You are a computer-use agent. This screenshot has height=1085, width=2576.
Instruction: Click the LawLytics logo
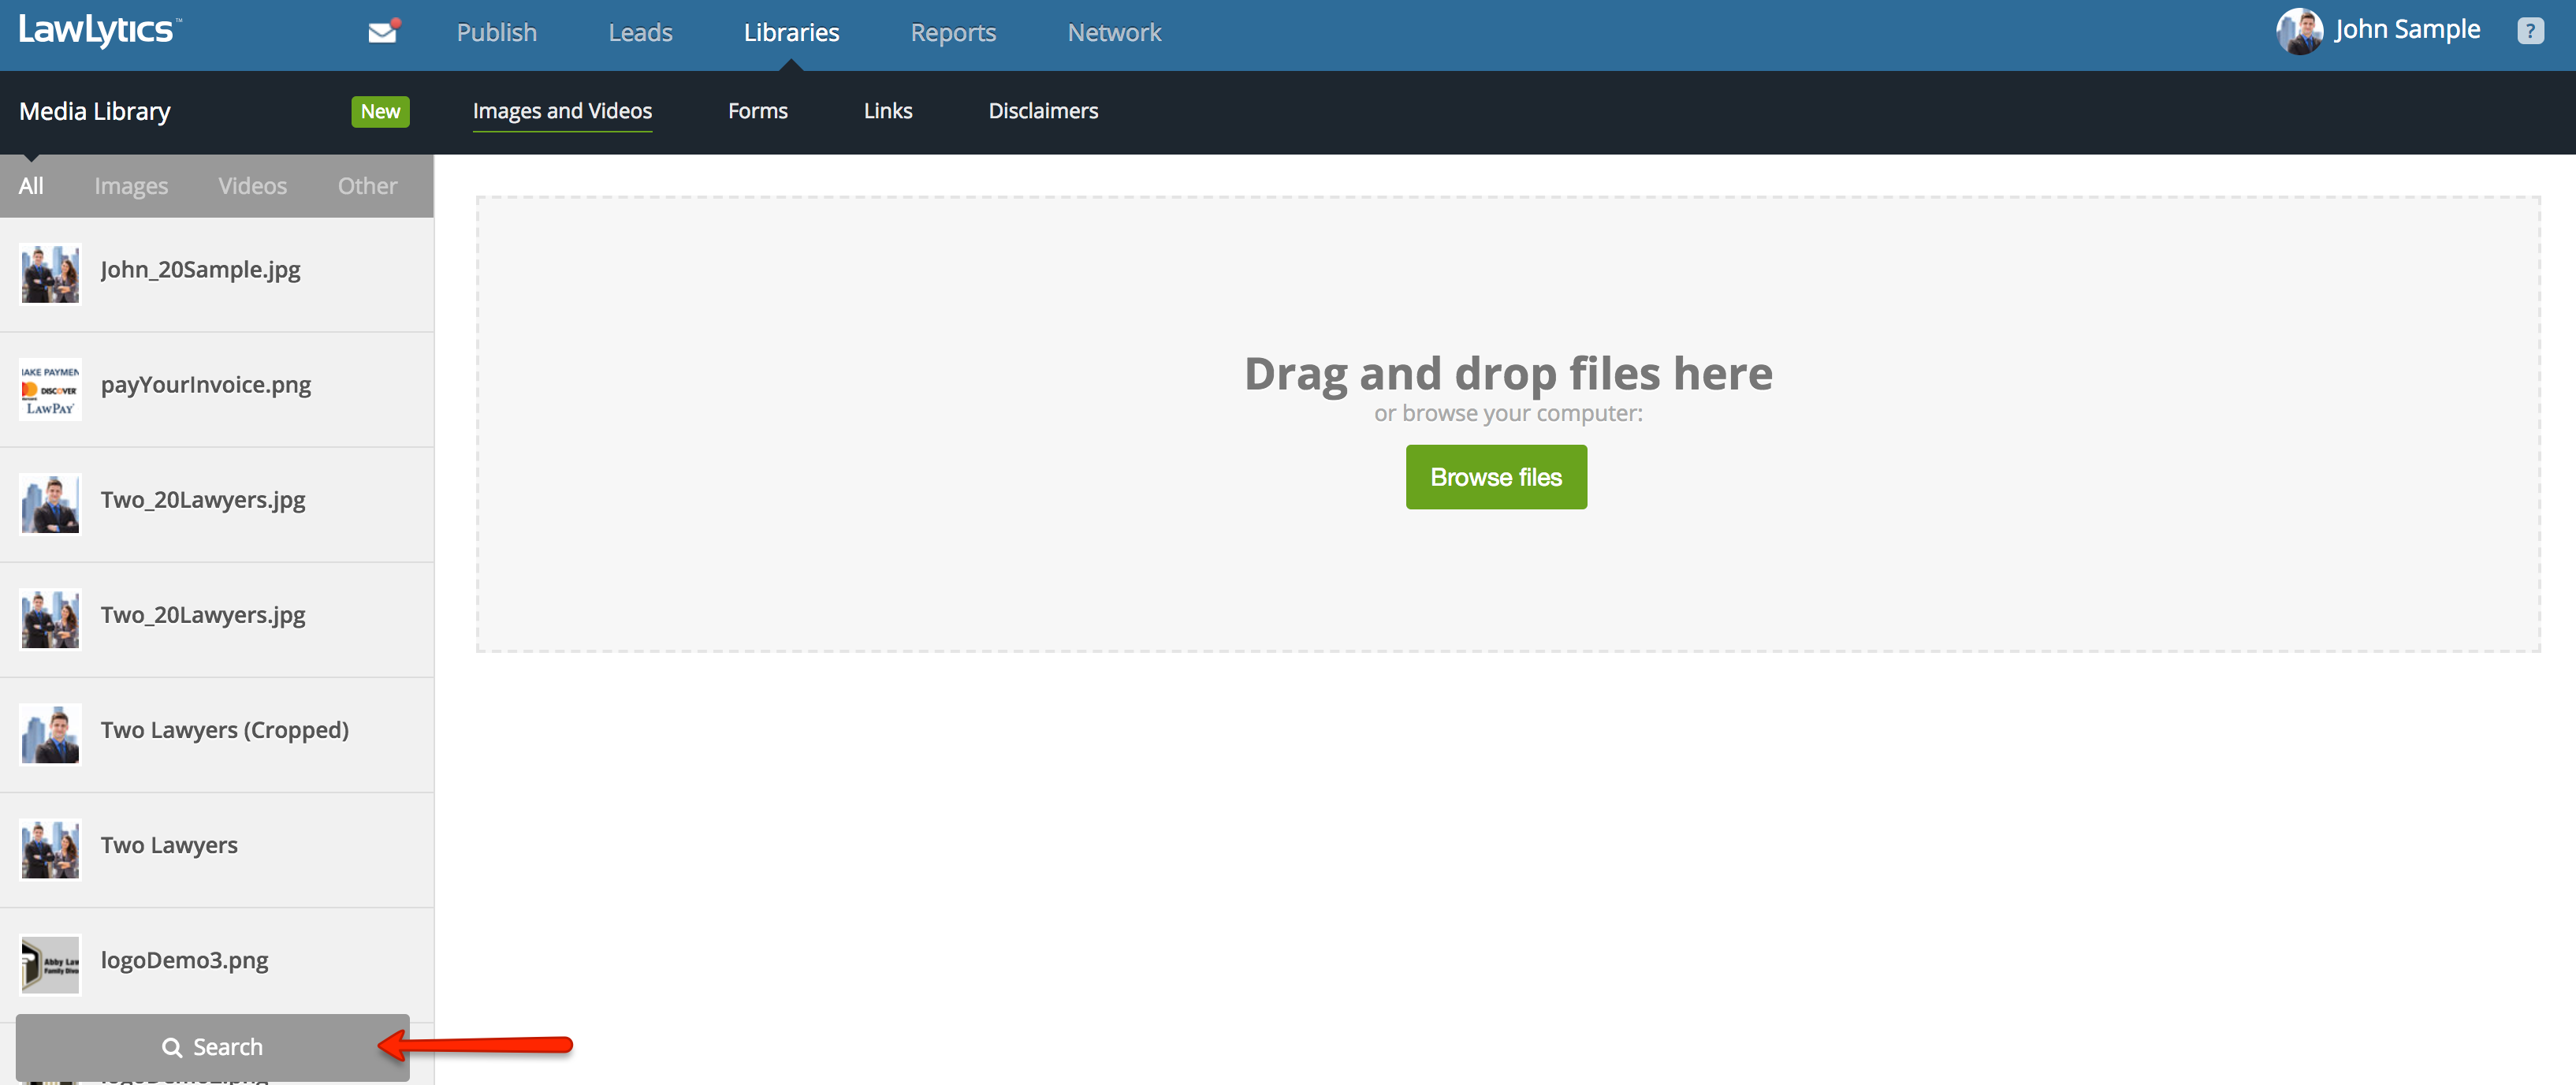pyautogui.click(x=100, y=30)
